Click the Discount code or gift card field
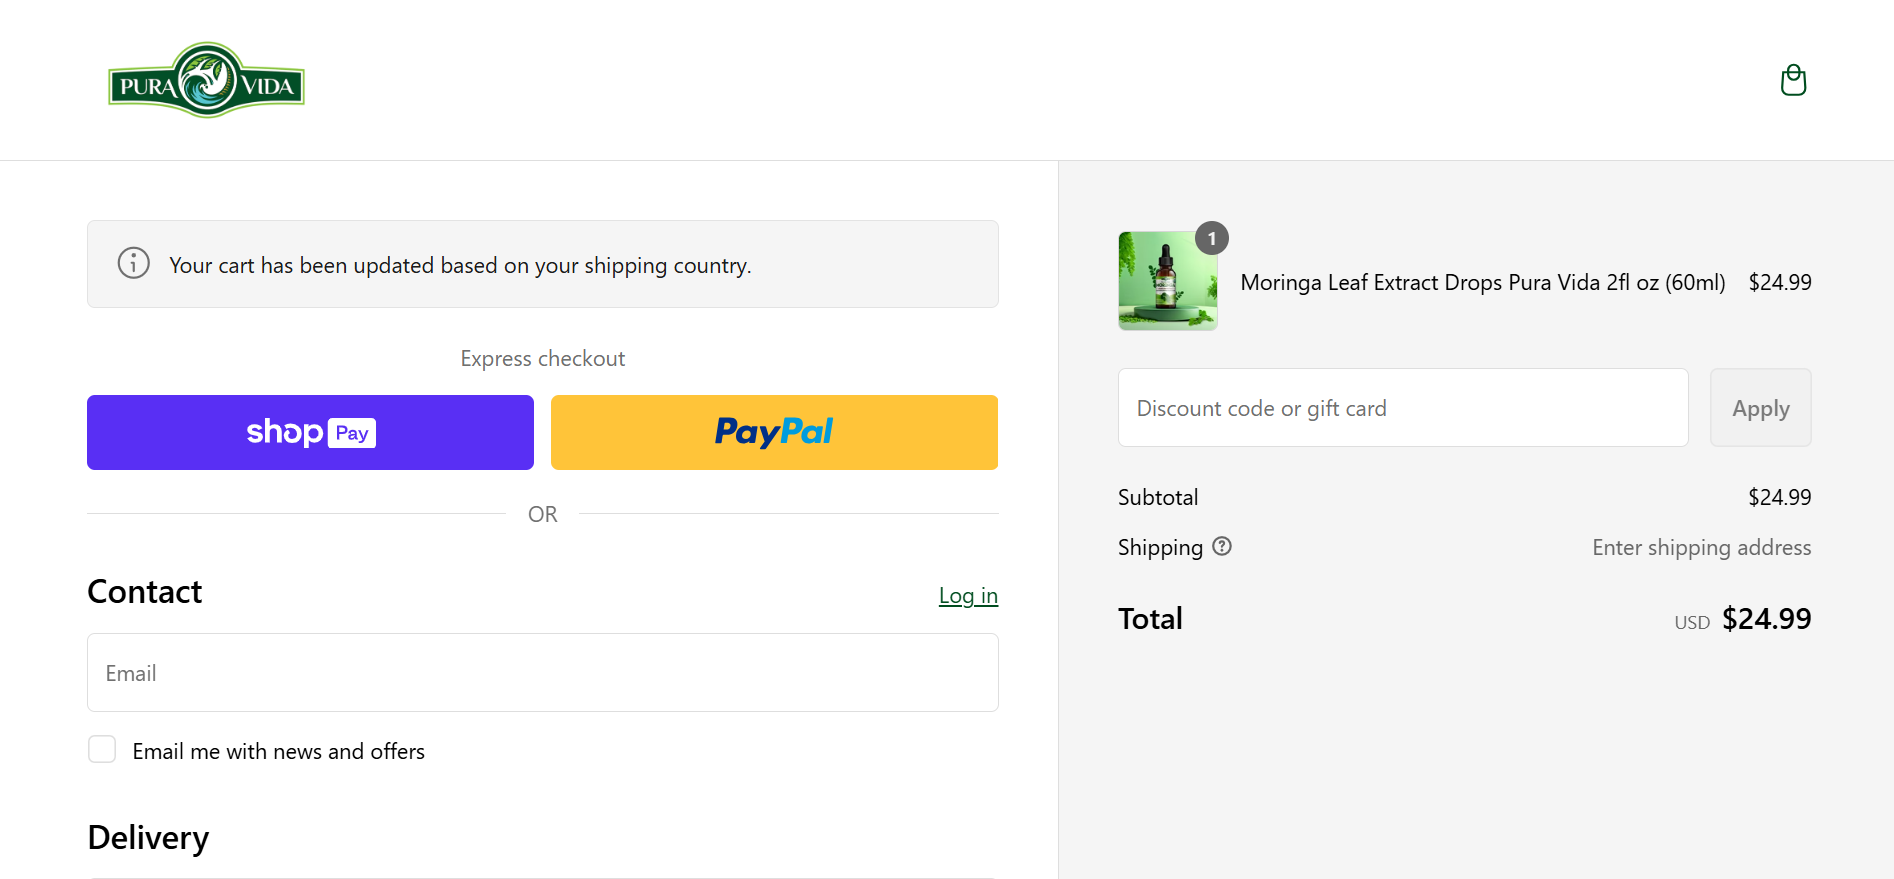 click(1403, 407)
